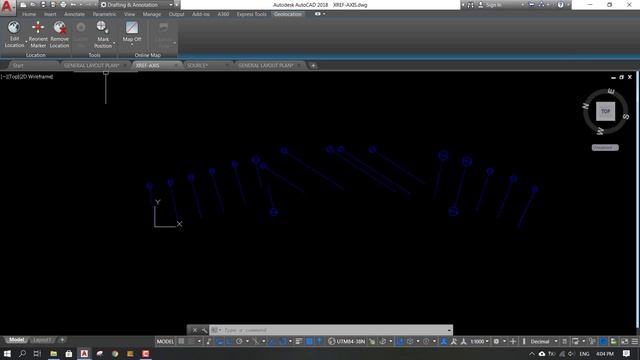This screenshot has width=640, height=360.
Task: Toggle grid display in status bar
Action: tap(181, 341)
